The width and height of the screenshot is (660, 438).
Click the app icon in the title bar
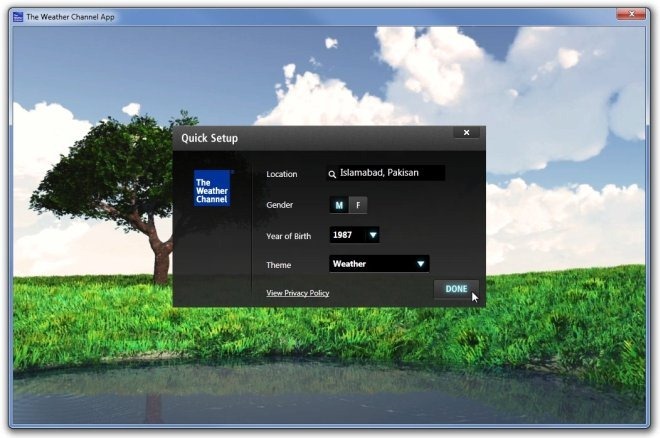point(18,17)
